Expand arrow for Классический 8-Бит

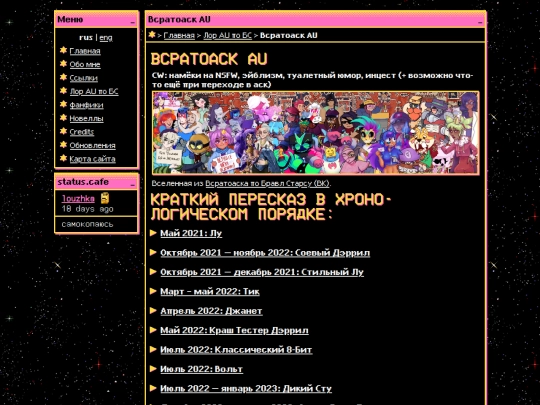coord(154,350)
